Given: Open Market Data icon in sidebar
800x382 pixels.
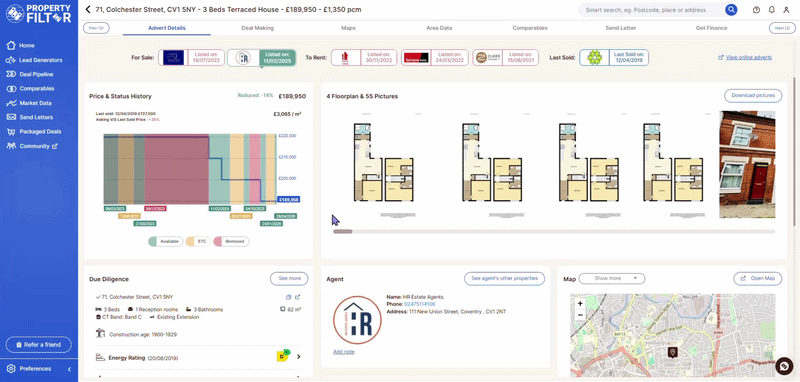Looking at the screenshot, I should pos(11,103).
